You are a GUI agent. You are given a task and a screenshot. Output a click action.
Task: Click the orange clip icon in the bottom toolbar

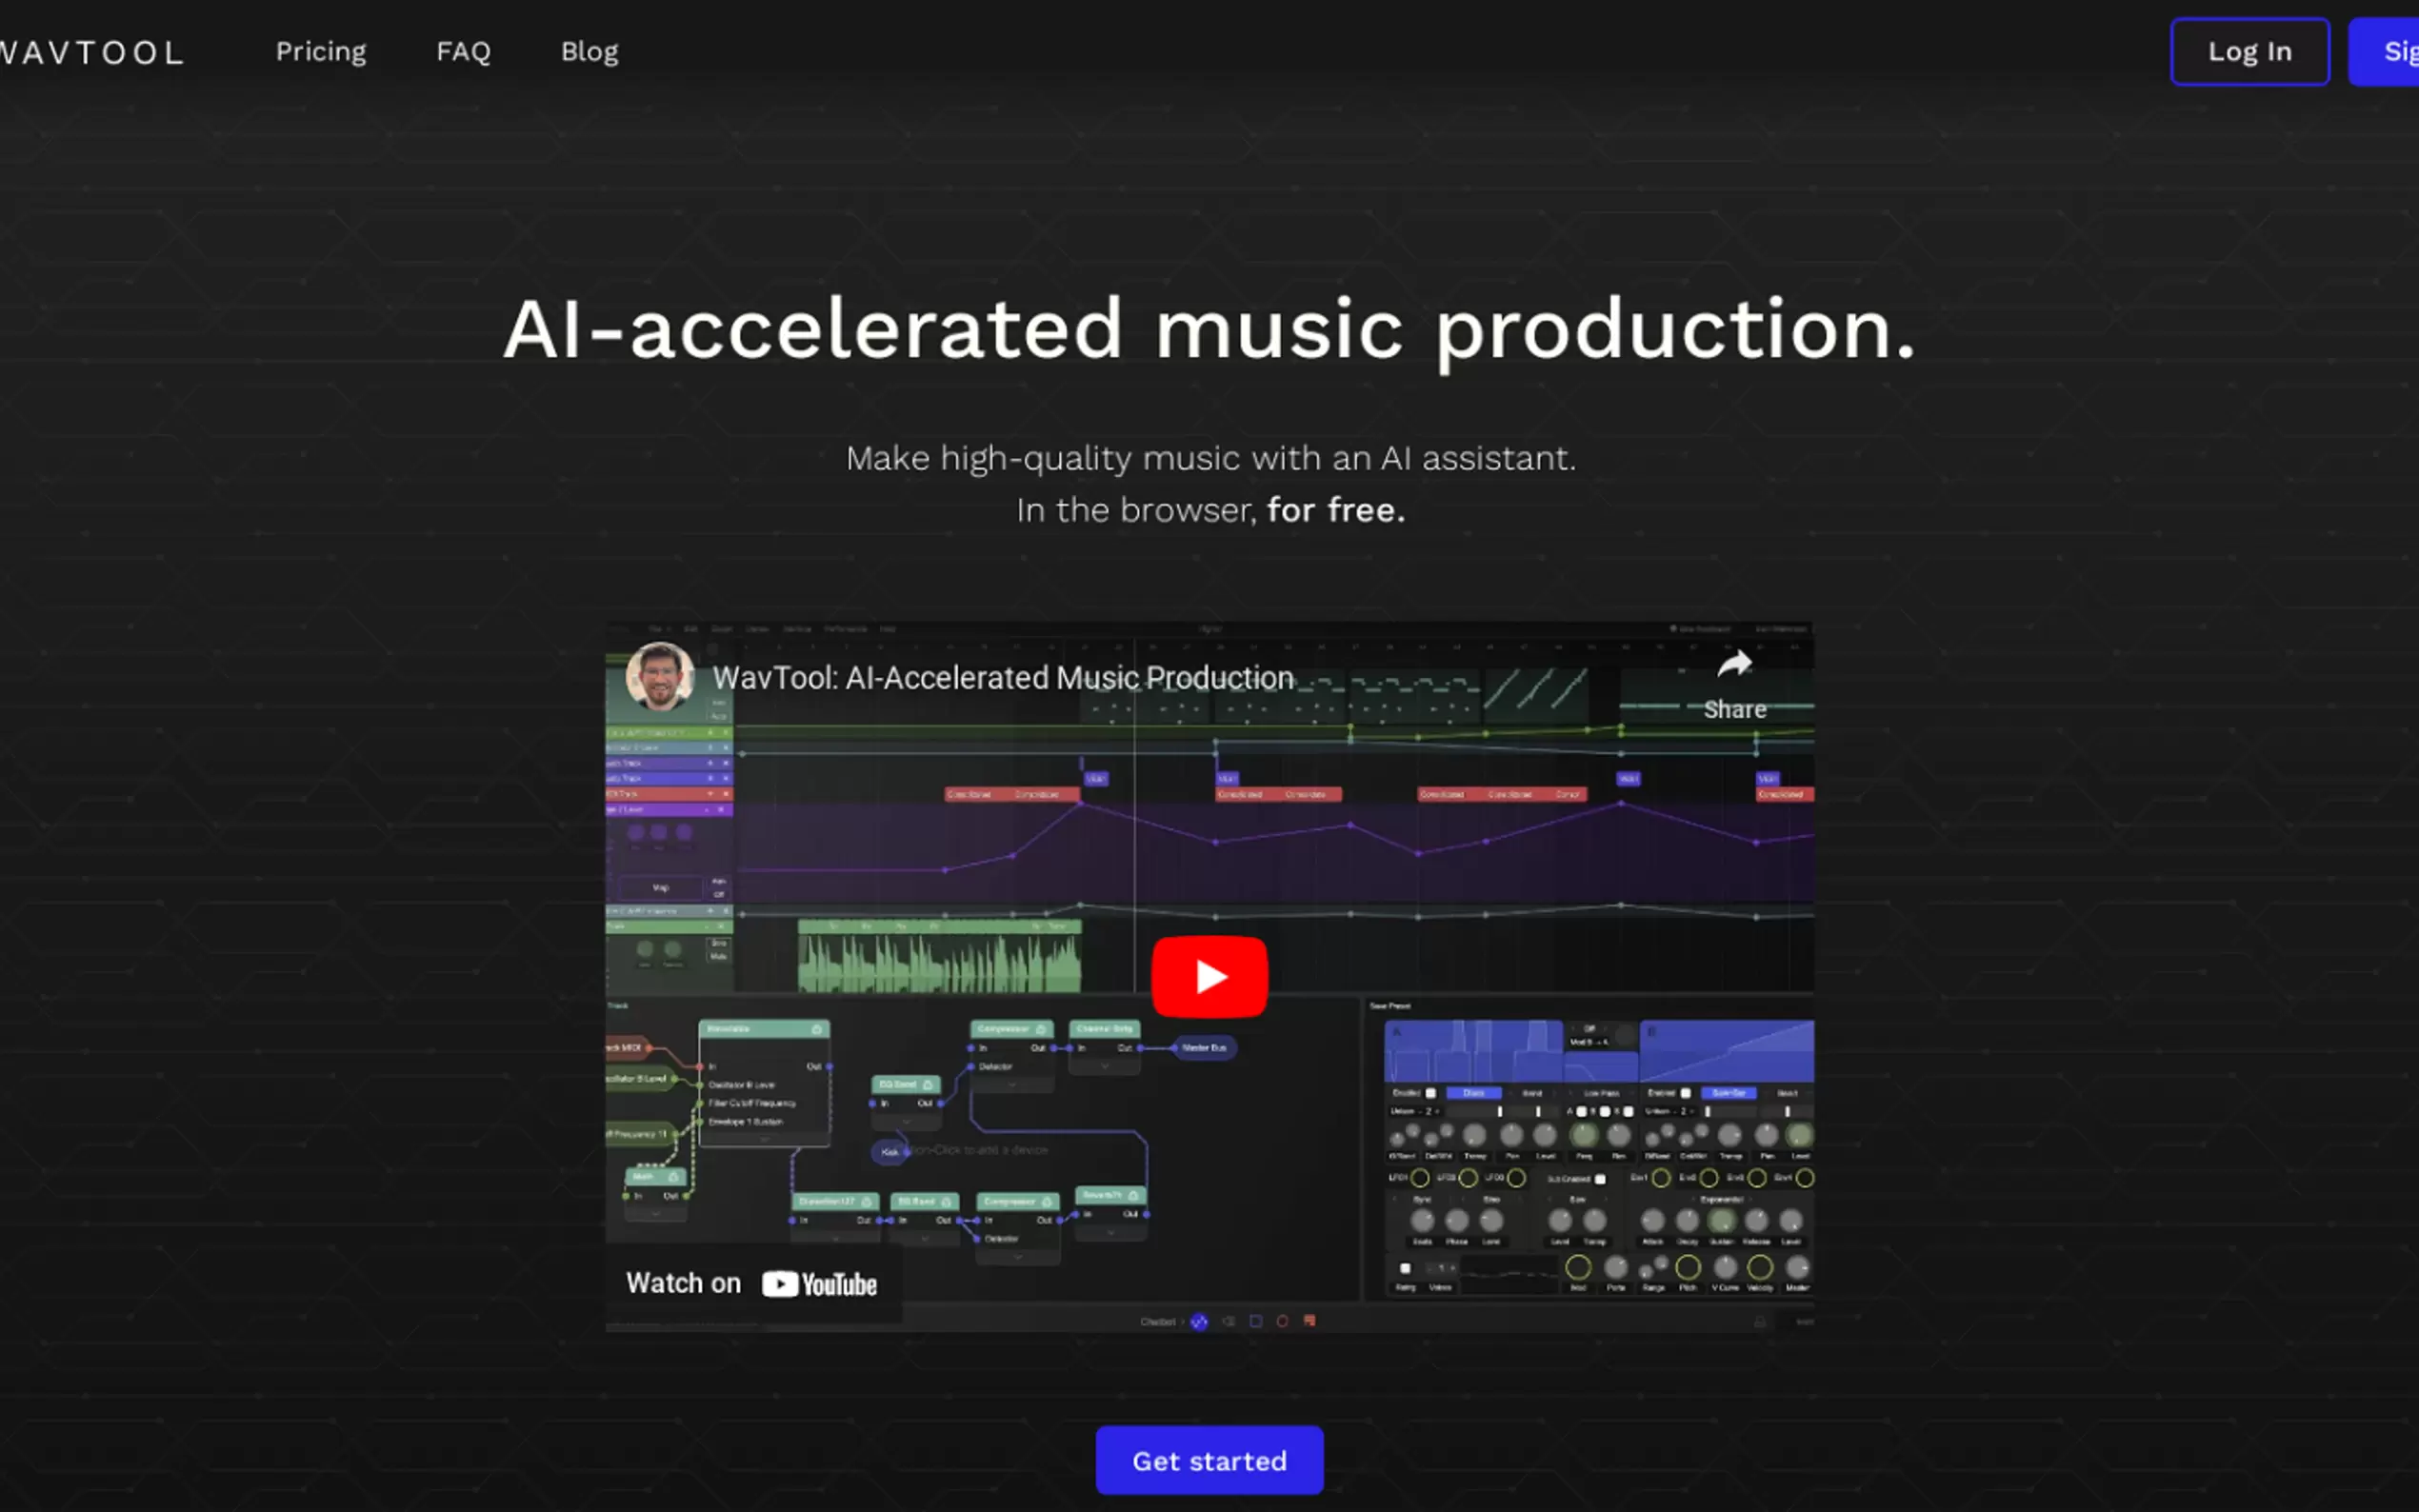pyautogui.click(x=1310, y=1321)
